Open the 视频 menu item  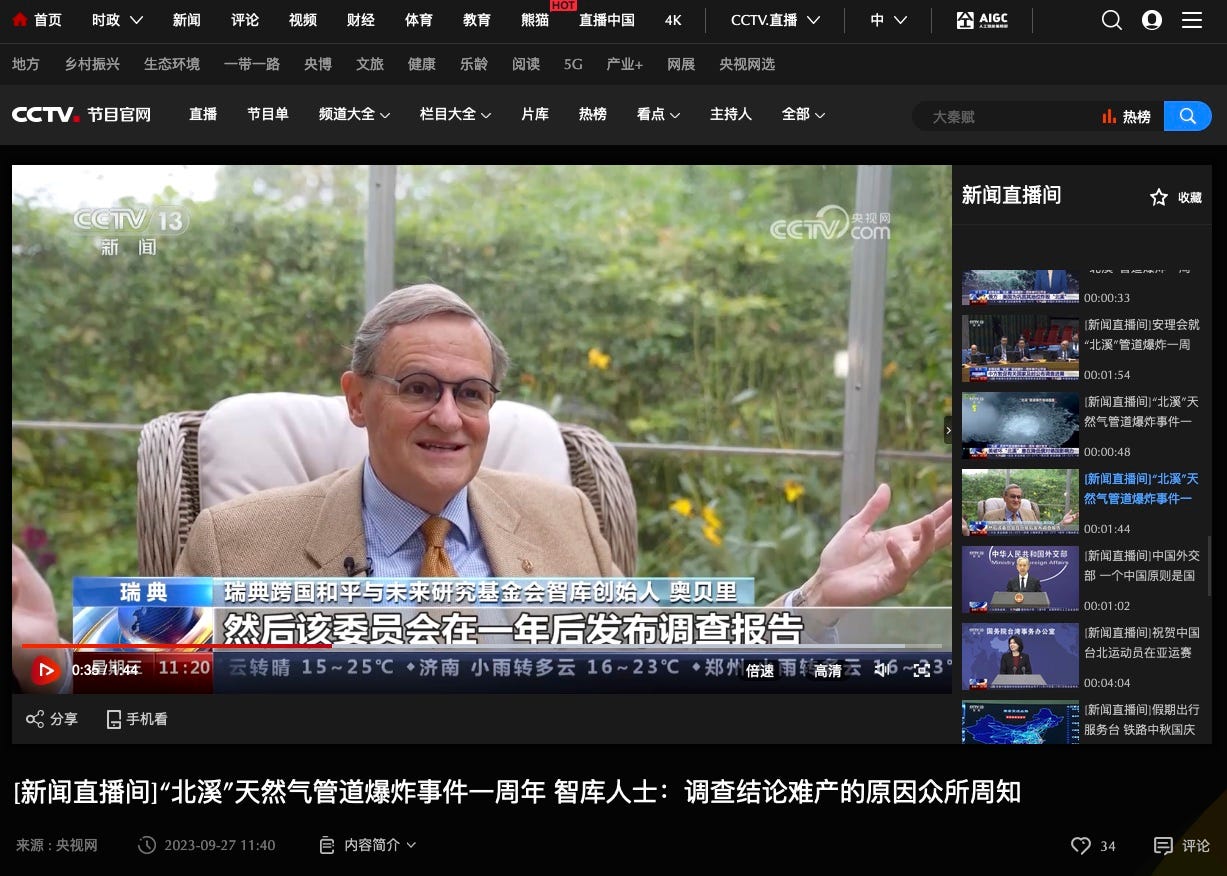pos(303,20)
